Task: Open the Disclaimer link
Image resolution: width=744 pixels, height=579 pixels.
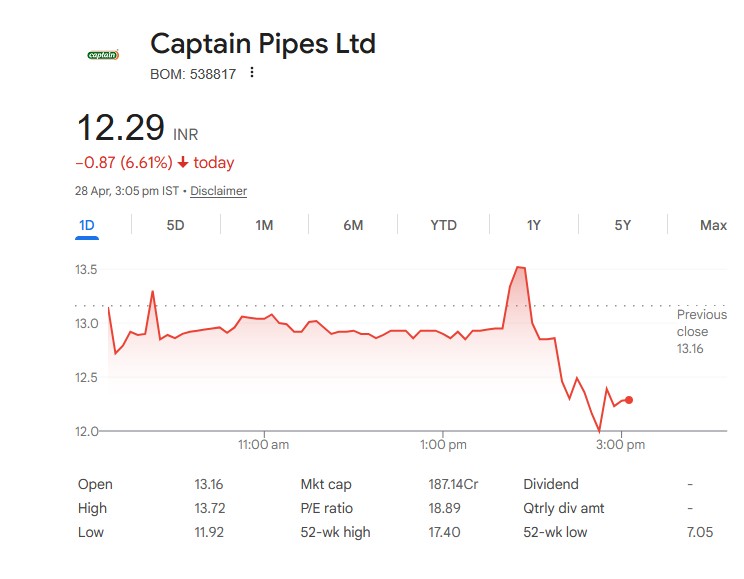Action: (218, 191)
